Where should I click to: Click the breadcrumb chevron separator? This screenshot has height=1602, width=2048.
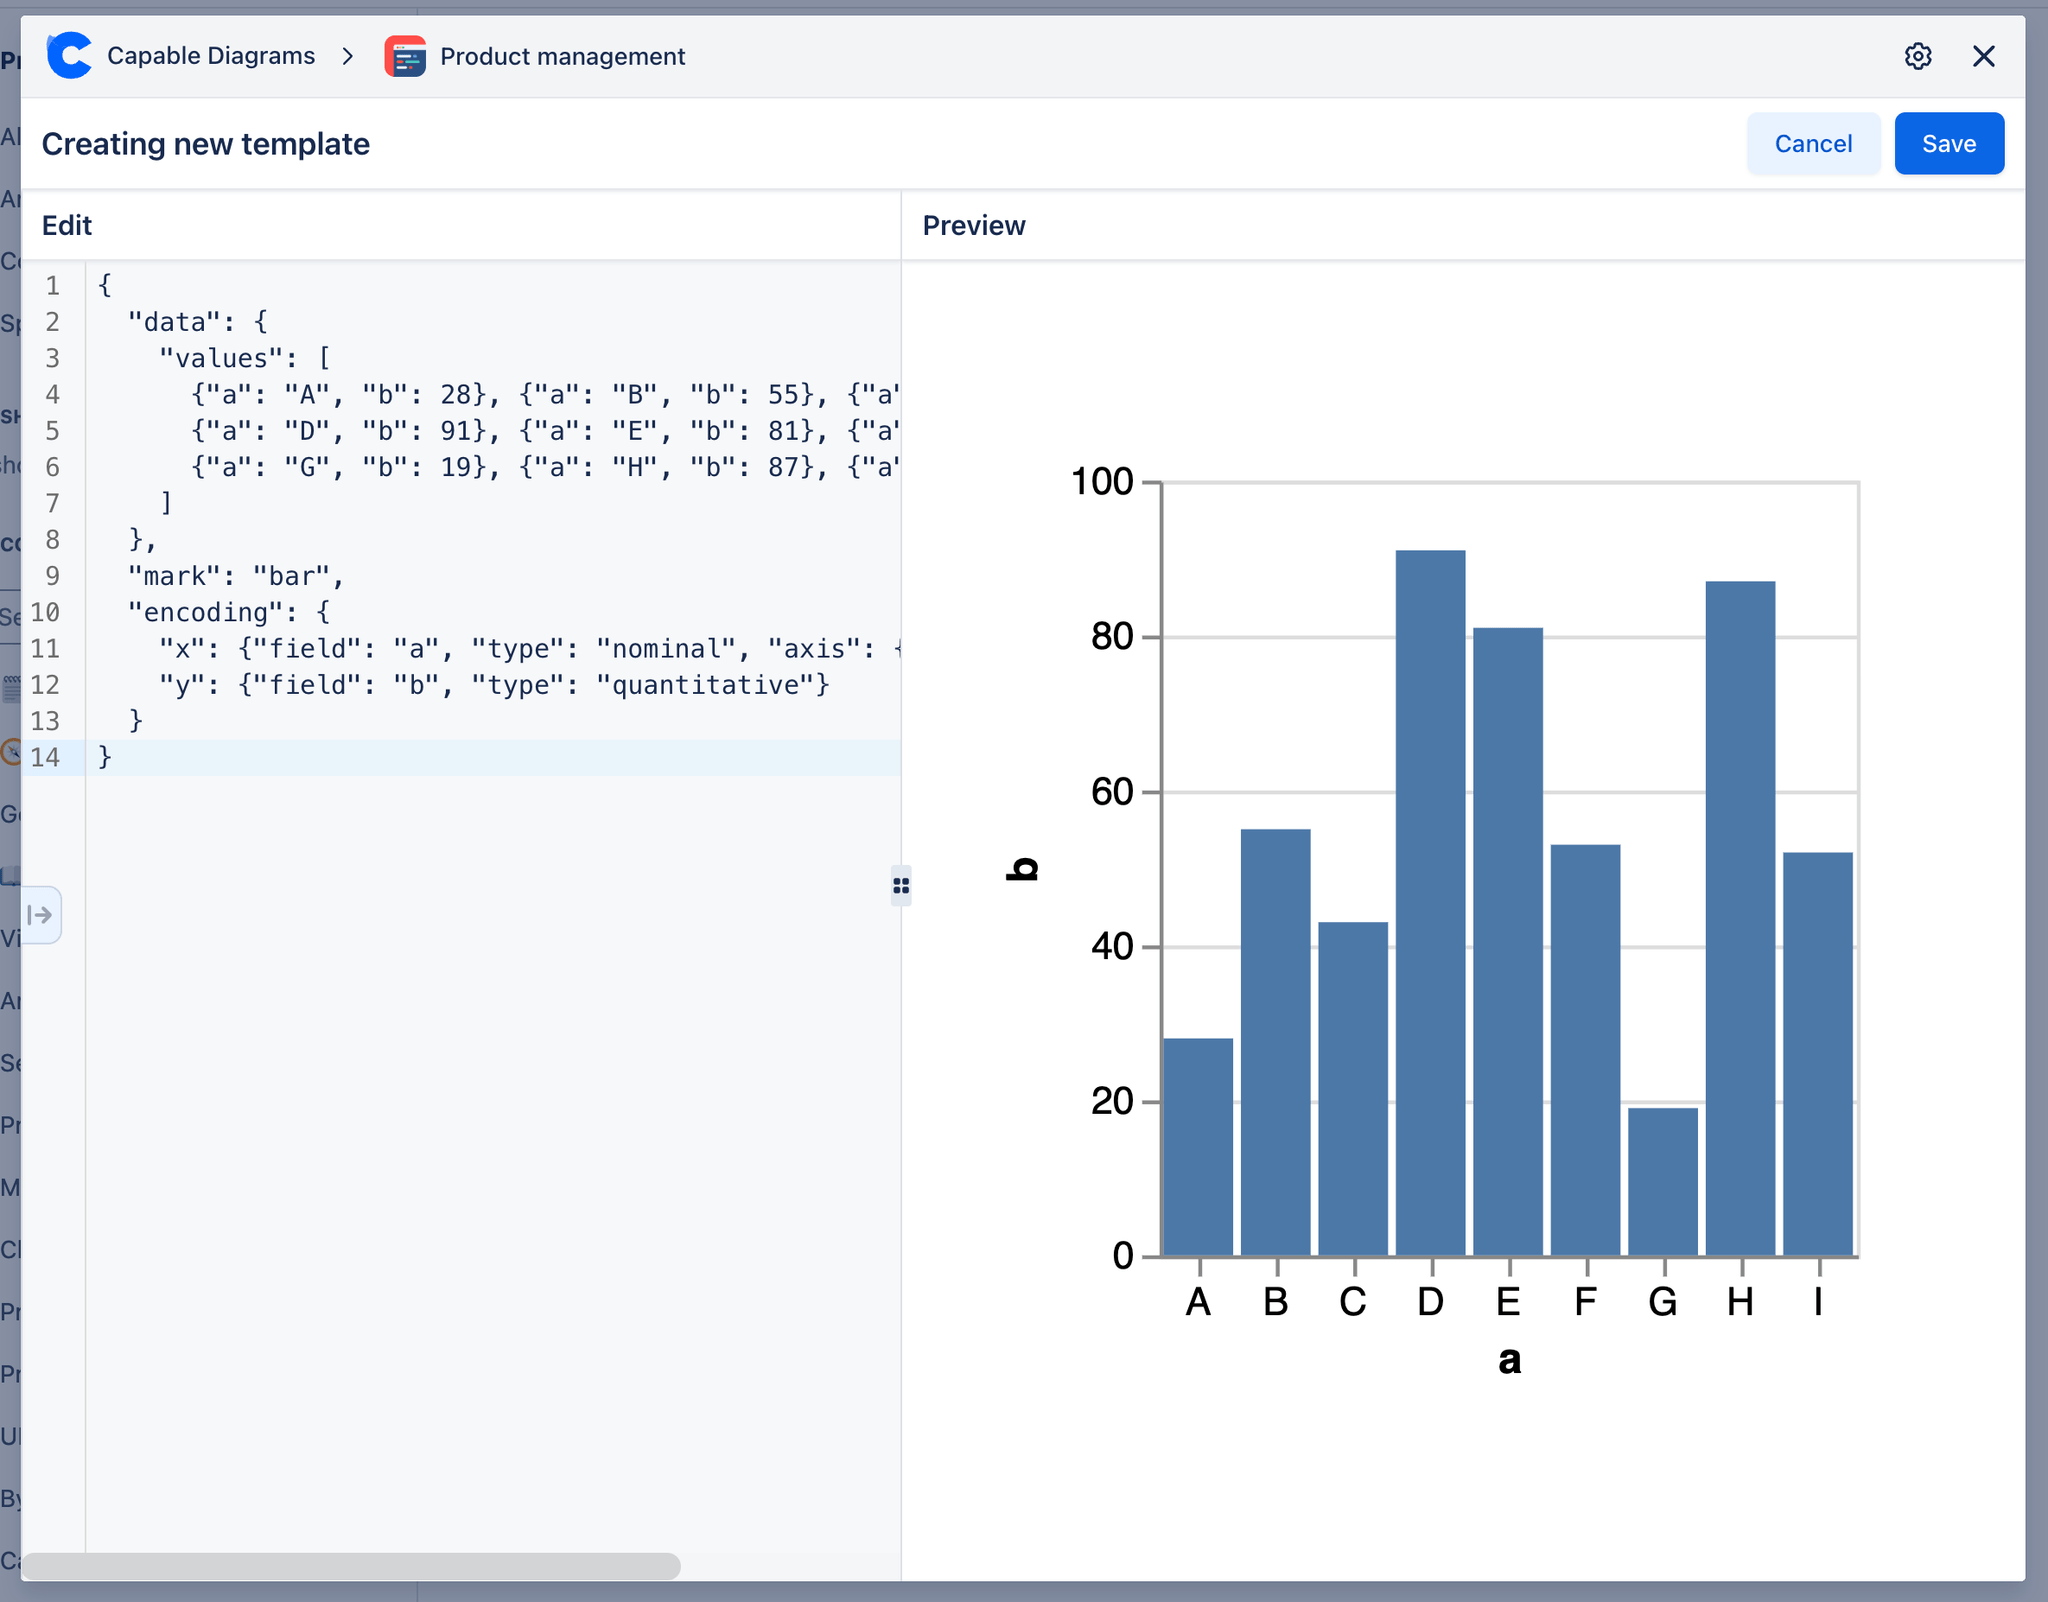point(347,56)
